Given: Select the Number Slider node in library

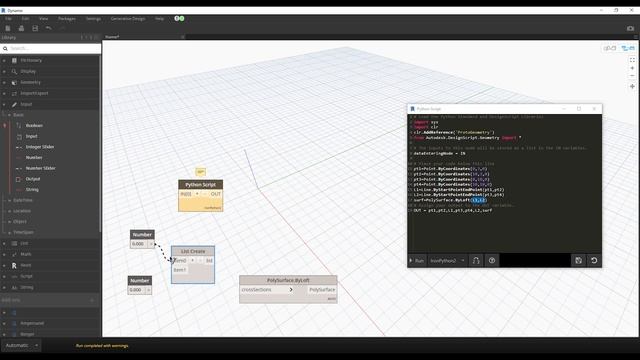Looking at the screenshot, I should click(40, 168).
